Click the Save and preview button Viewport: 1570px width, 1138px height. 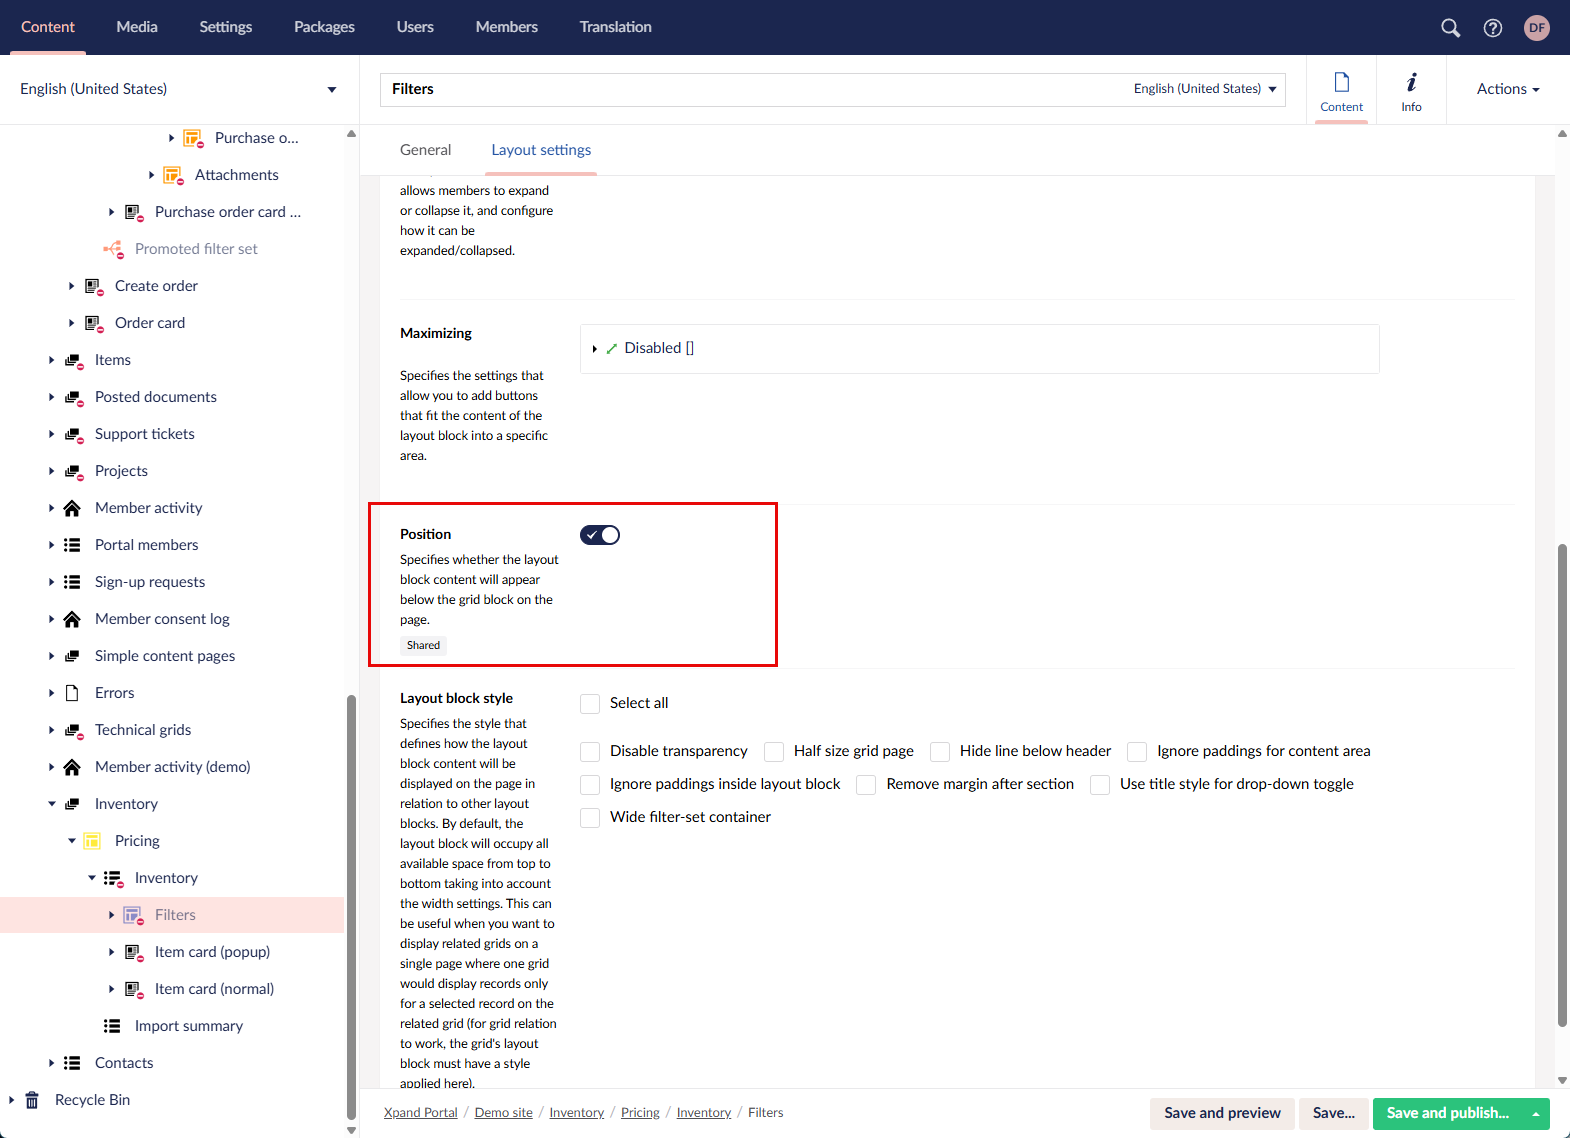(1222, 1113)
